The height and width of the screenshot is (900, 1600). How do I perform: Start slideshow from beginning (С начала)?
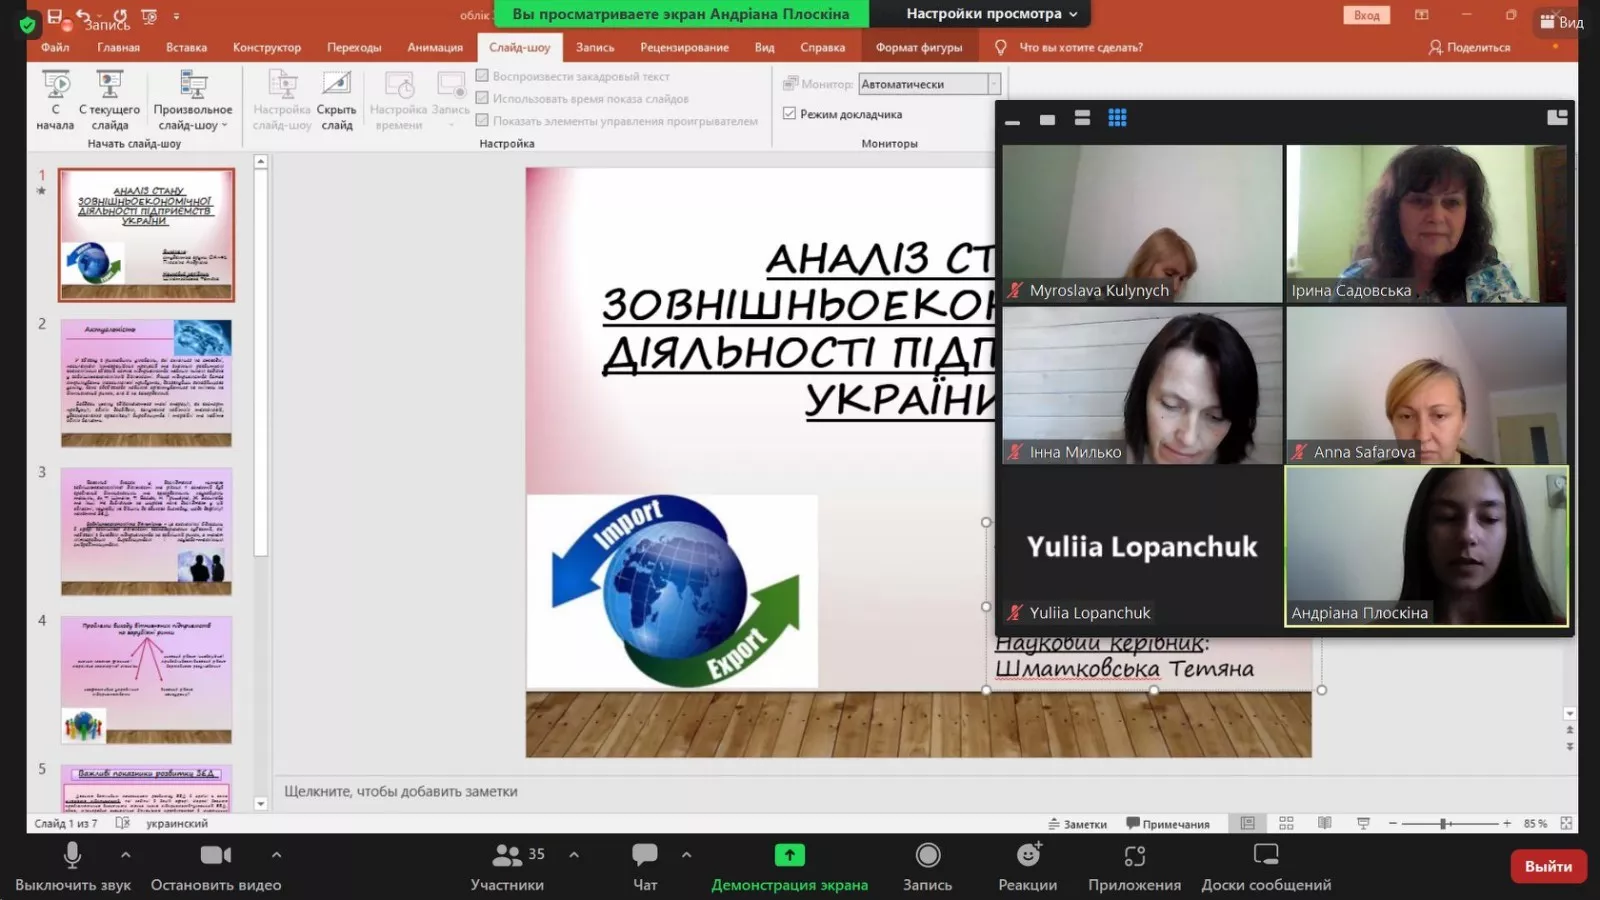(x=56, y=100)
